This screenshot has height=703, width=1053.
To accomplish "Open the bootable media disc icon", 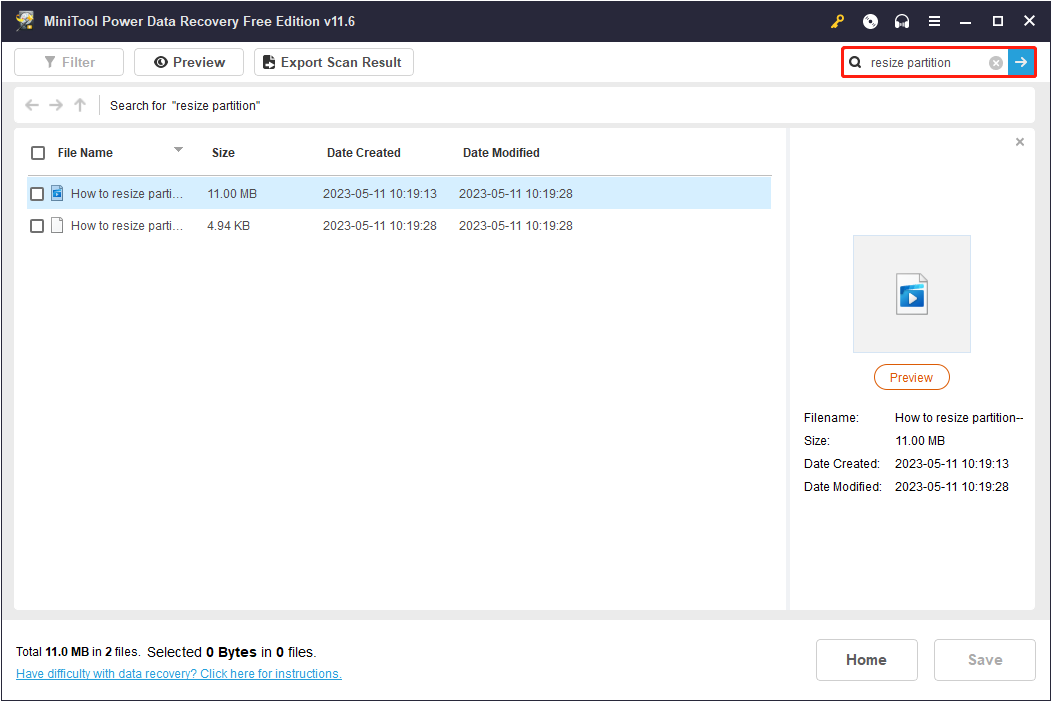I will click(x=870, y=21).
